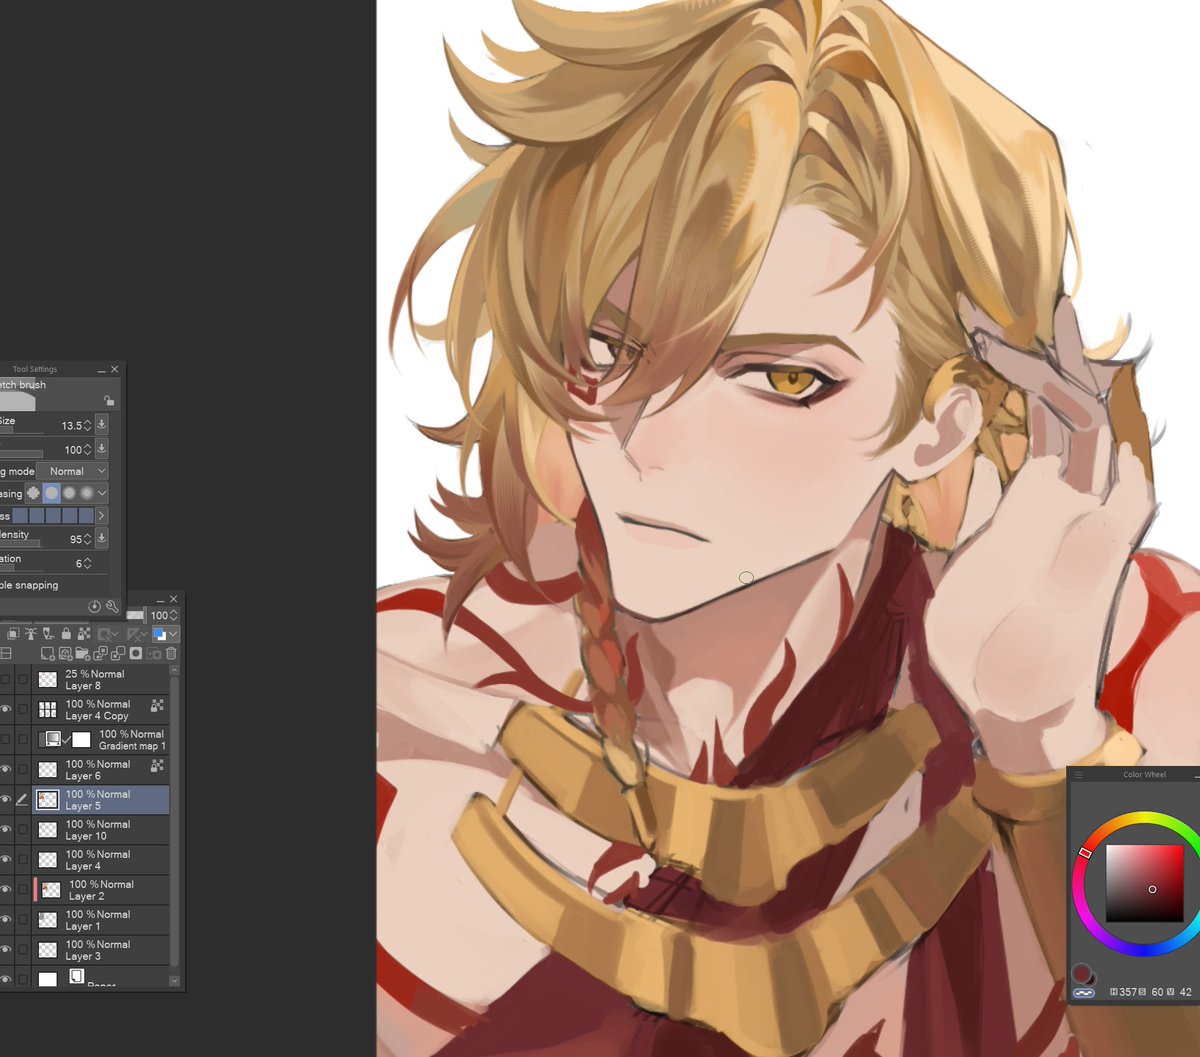
Task: Click the Set Ruler Showing Area icon
Action: (138, 634)
